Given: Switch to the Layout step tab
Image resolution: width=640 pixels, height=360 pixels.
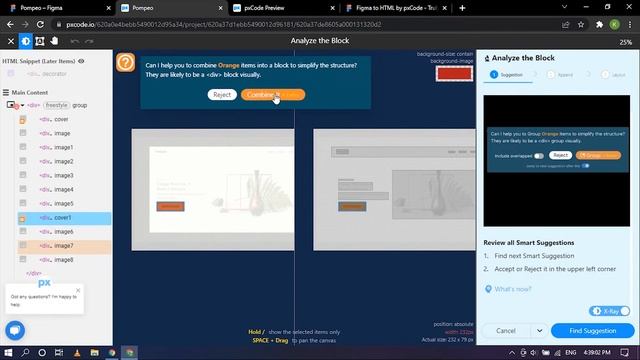Looking at the screenshot, I should 613,75.
